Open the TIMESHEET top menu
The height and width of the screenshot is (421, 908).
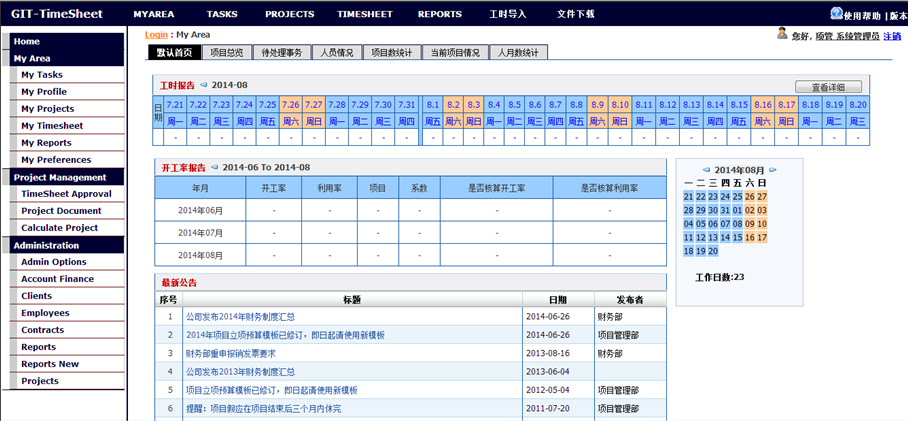tap(364, 14)
